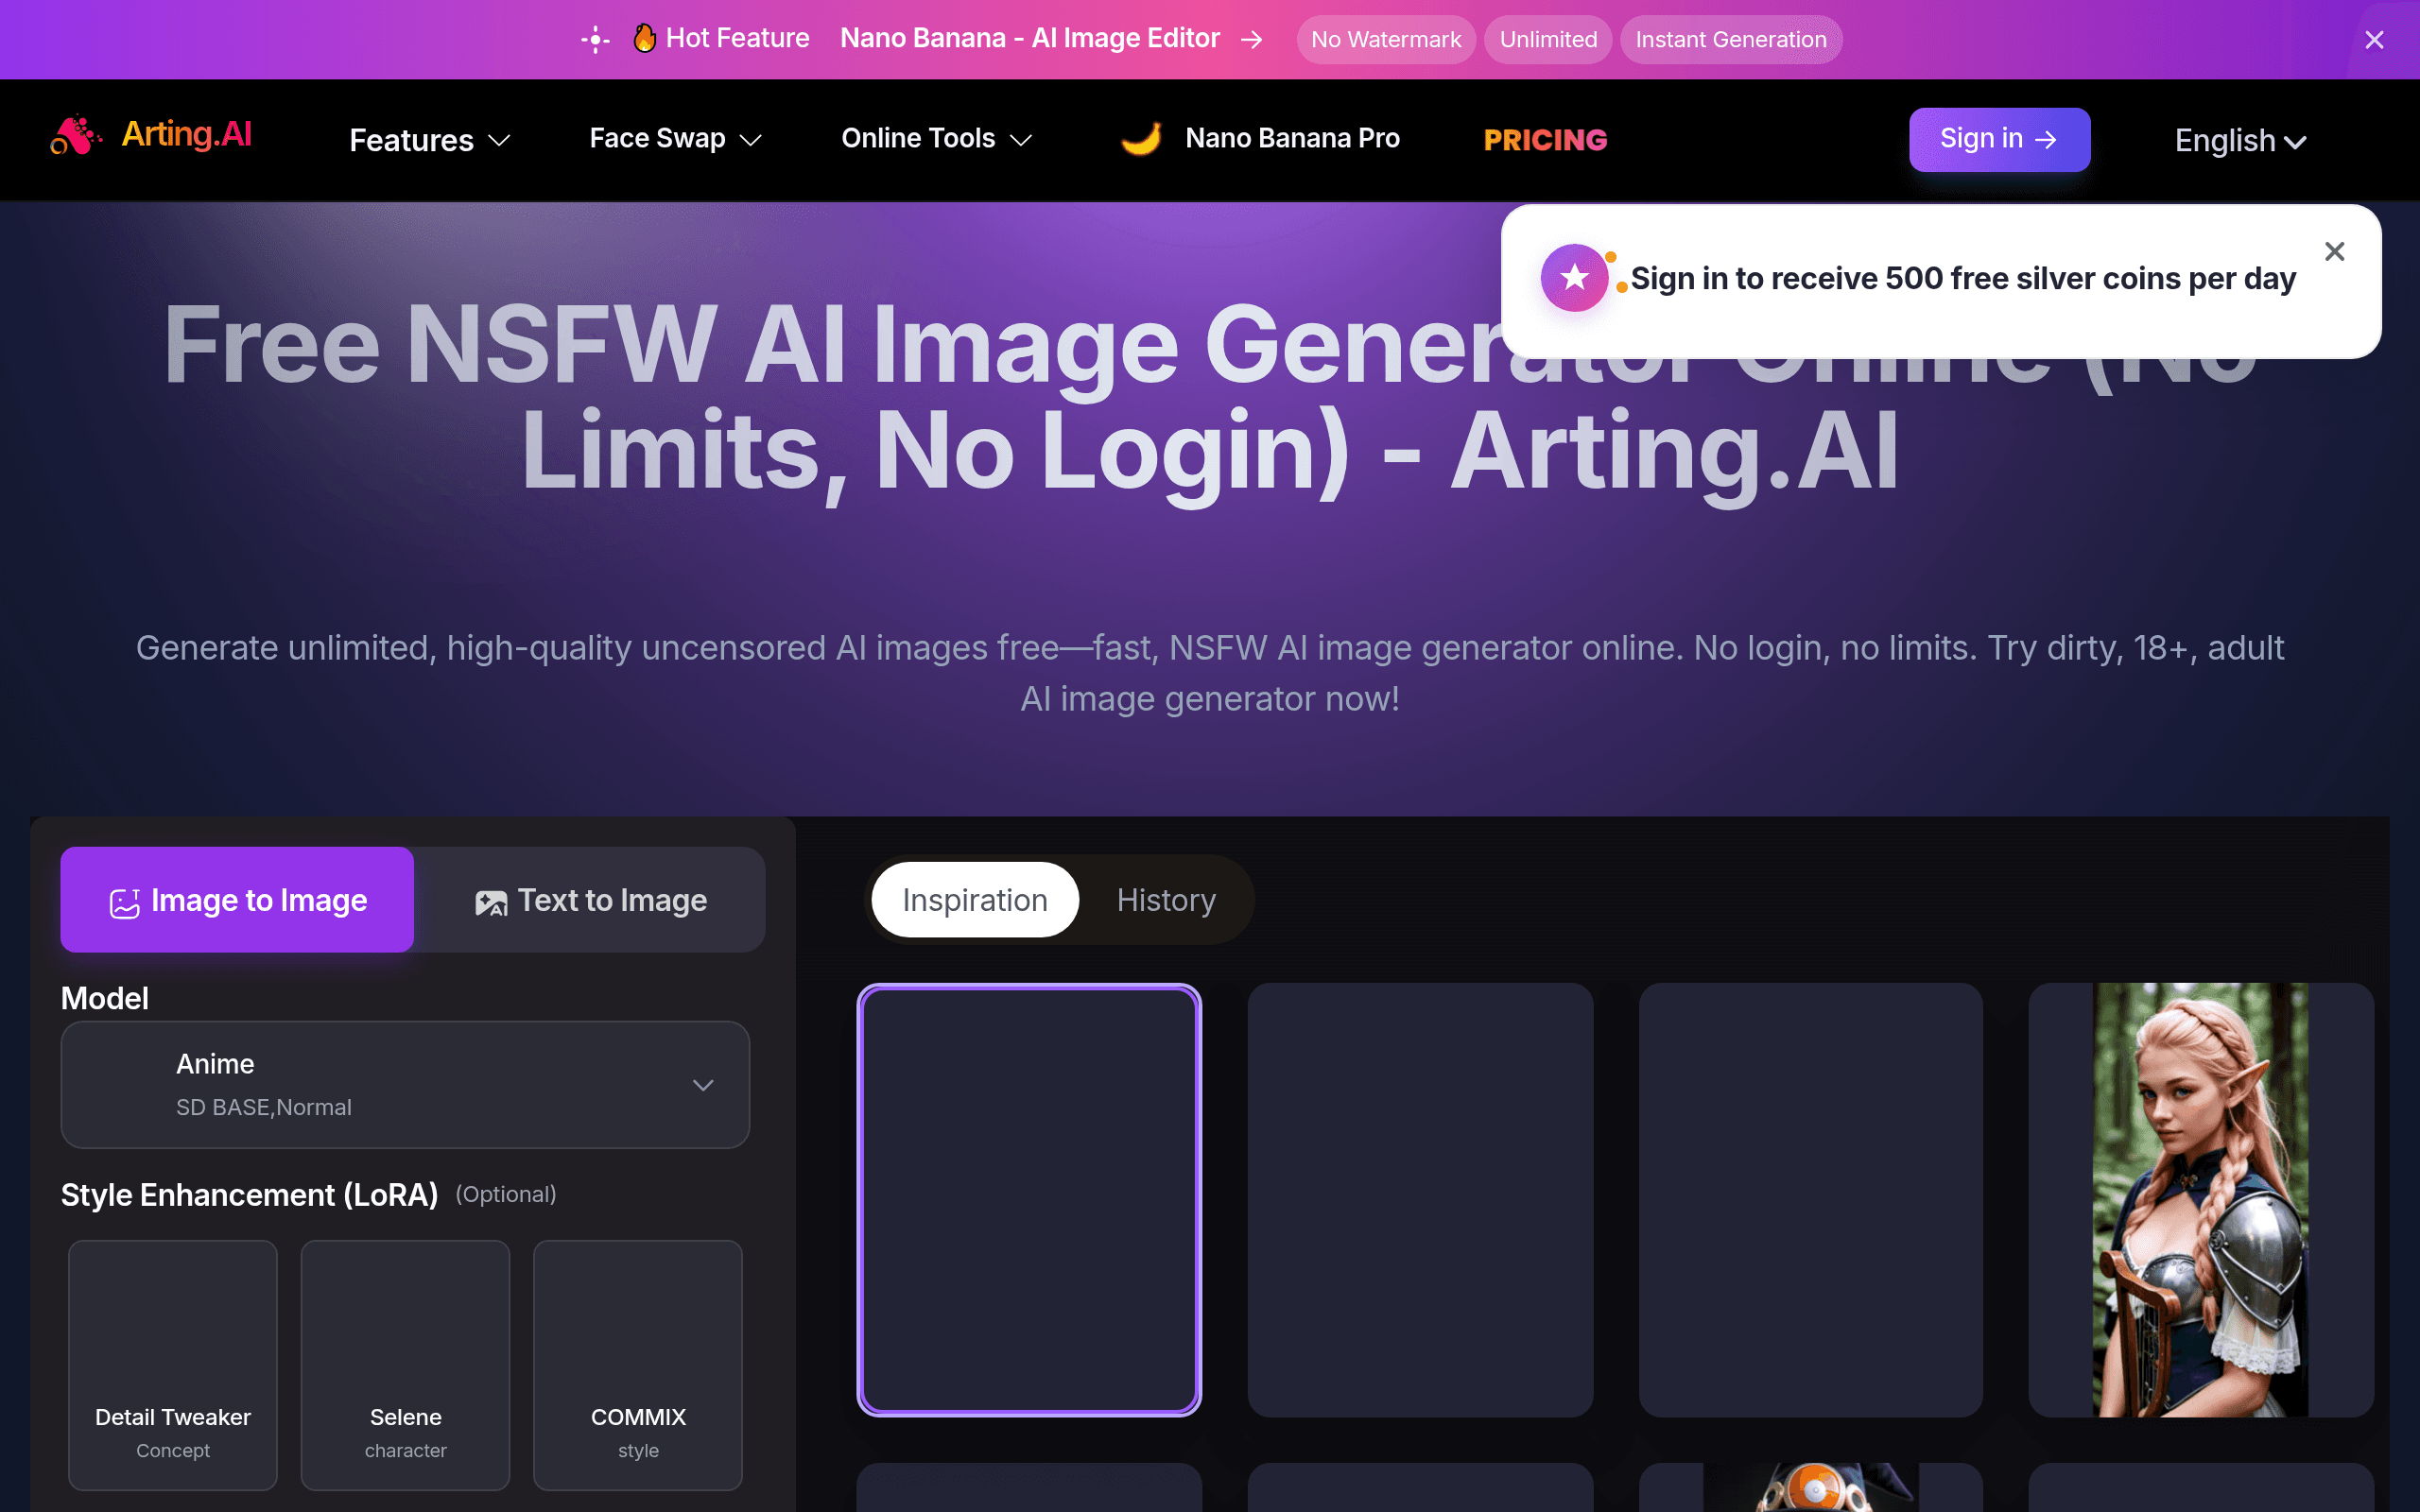Click the Sign in button
This screenshot has width=2420, height=1512.
pyautogui.click(x=1999, y=139)
